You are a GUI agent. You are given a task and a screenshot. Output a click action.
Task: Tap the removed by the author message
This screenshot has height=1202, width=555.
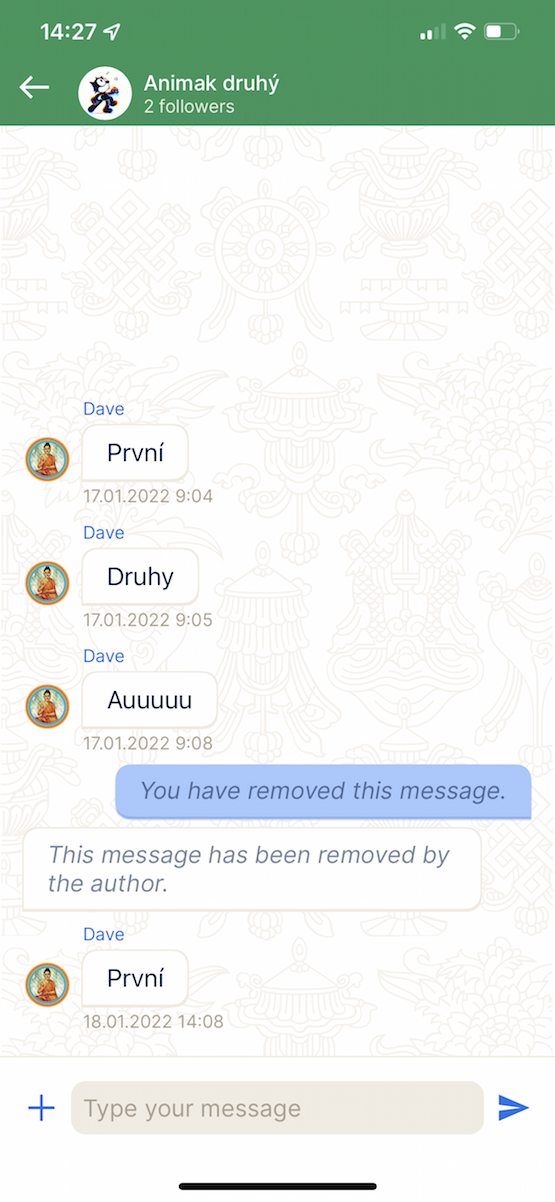tap(252, 869)
